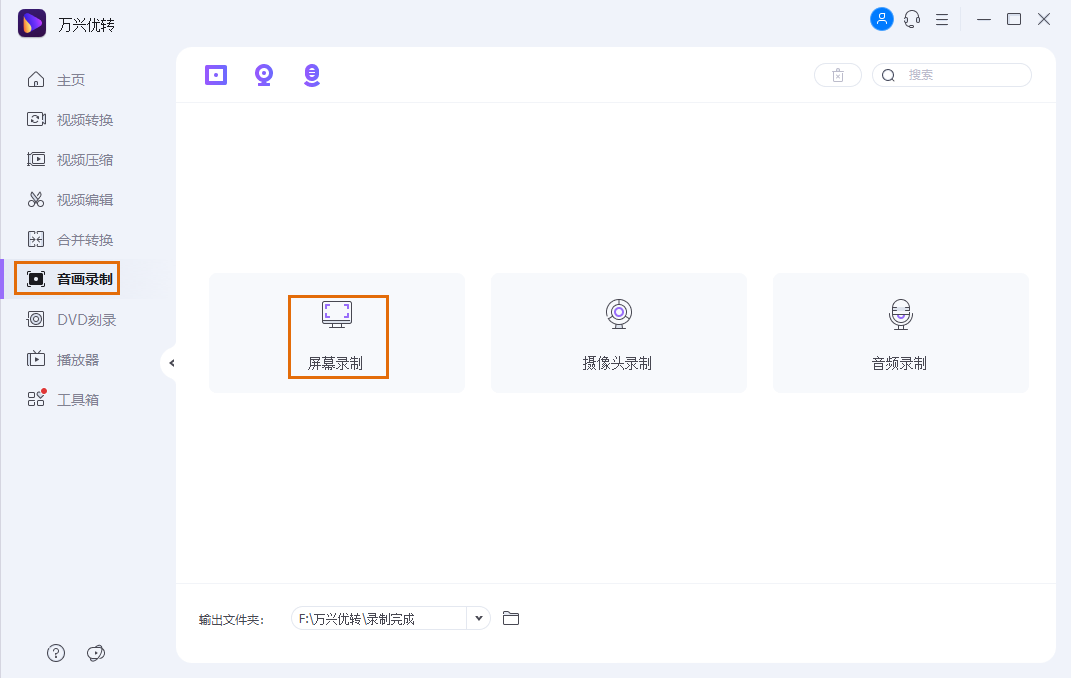Open customer support via headset icon
The height and width of the screenshot is (678, 1071).
911,18
